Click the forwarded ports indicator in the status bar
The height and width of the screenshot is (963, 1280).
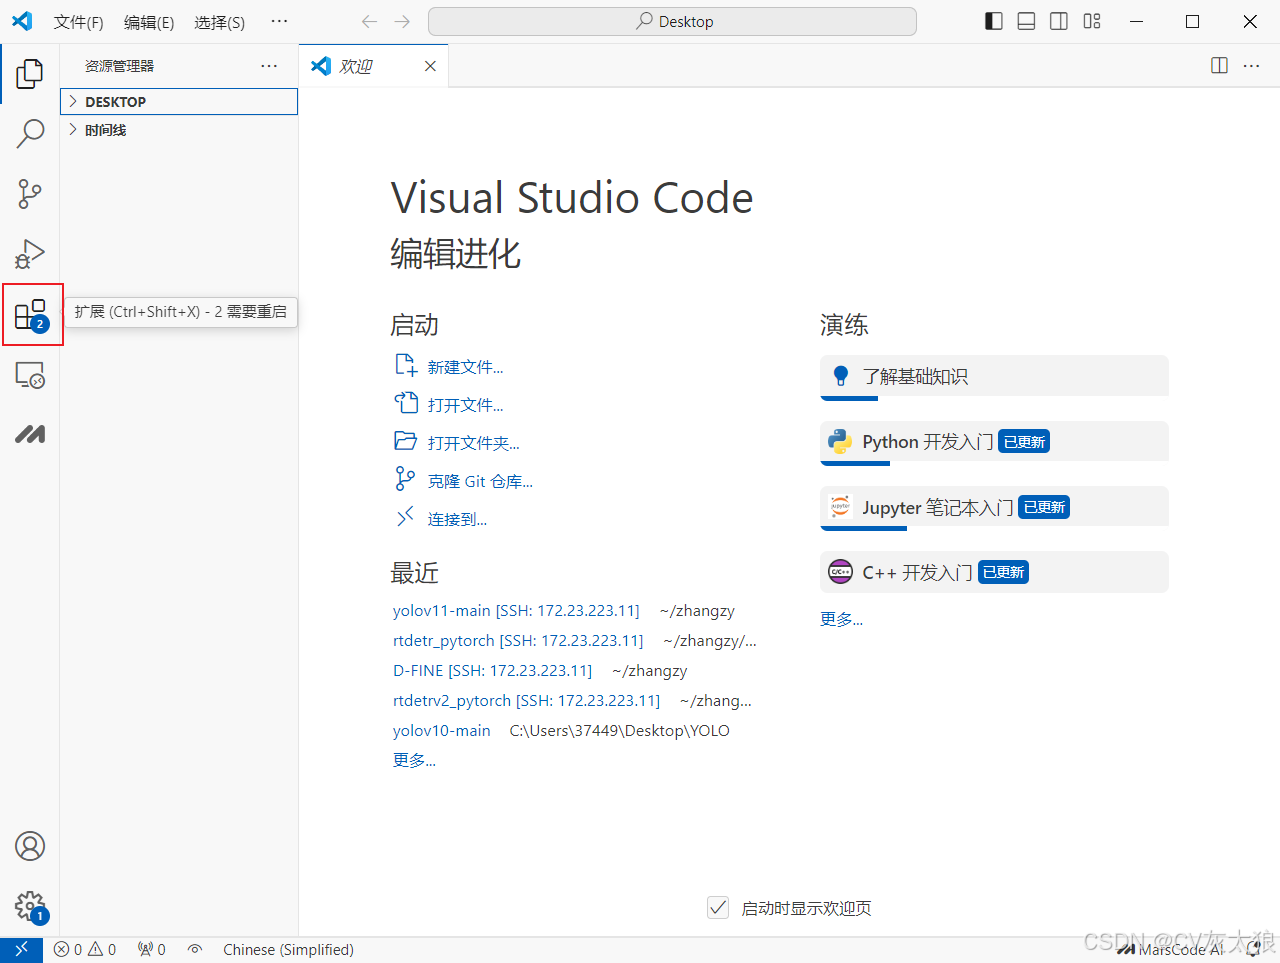coord(152,950)
